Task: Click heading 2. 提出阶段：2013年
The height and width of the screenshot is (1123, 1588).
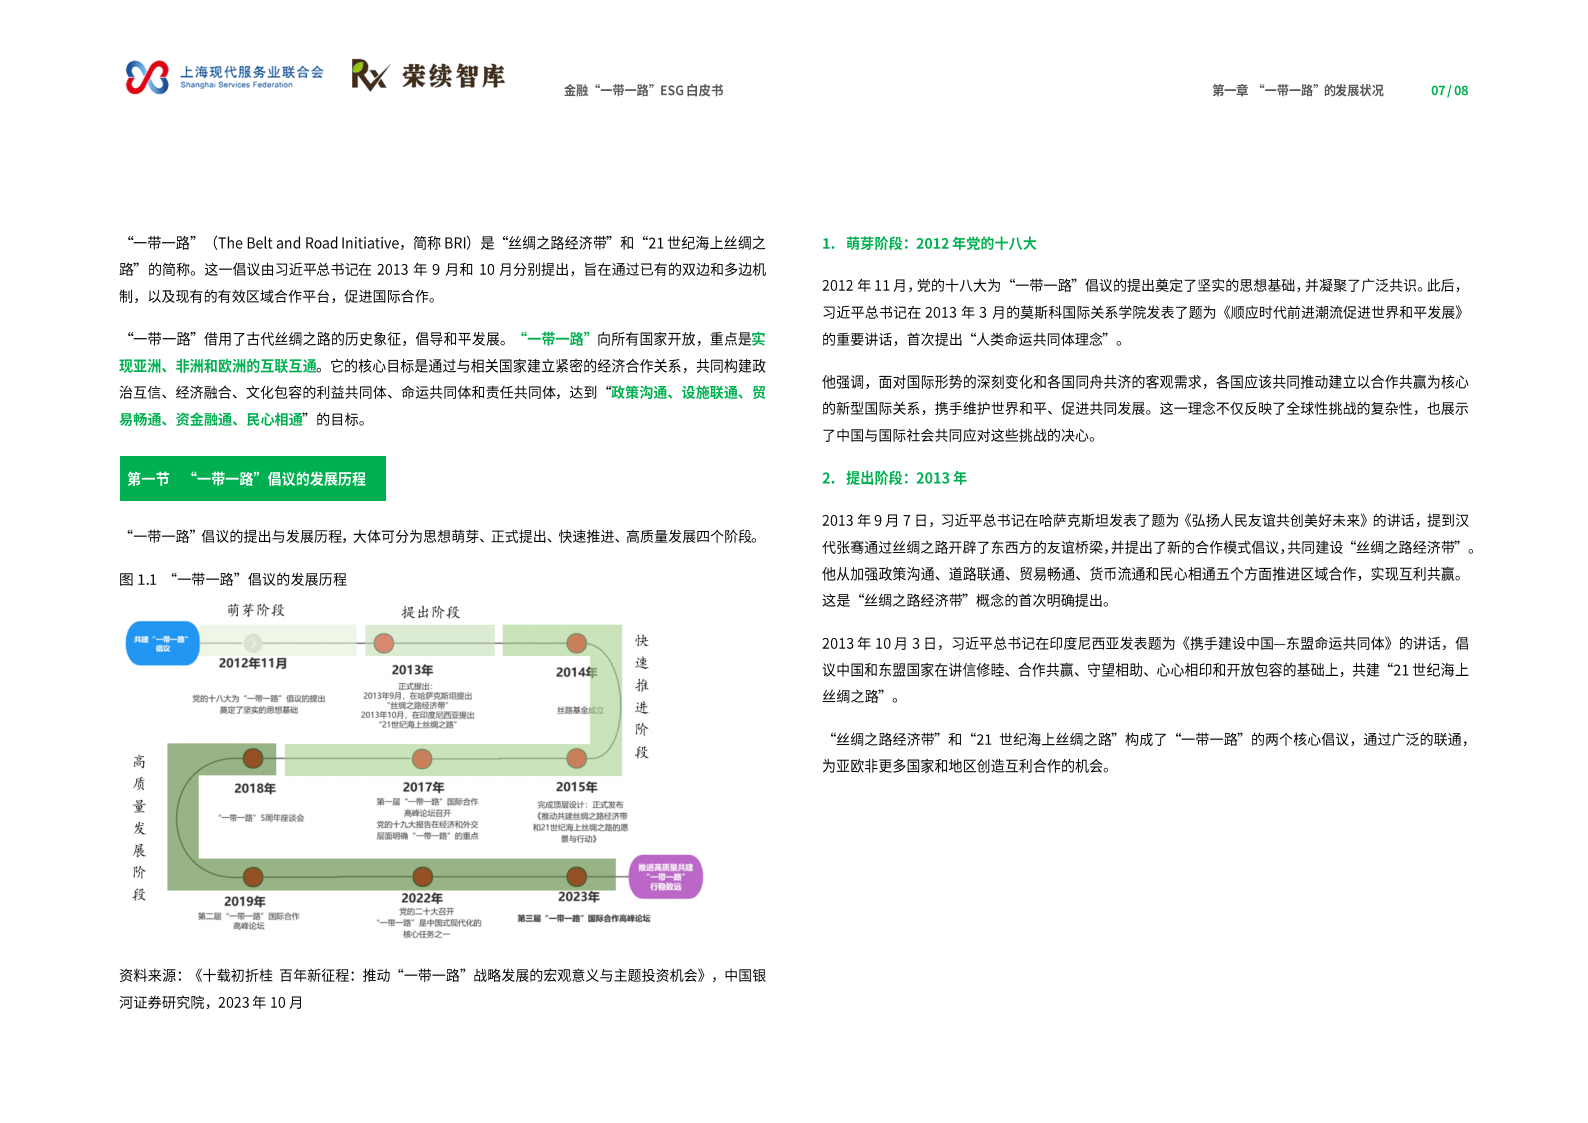Action: pos(894,478)
